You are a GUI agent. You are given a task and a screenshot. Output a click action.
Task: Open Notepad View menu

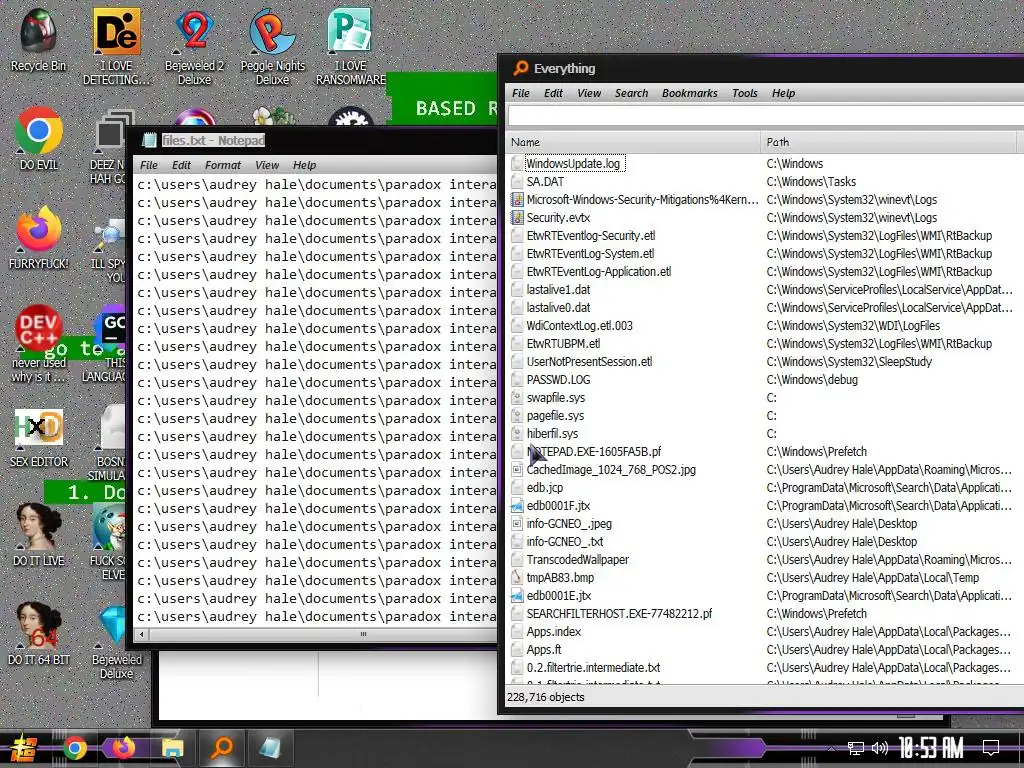267,165
